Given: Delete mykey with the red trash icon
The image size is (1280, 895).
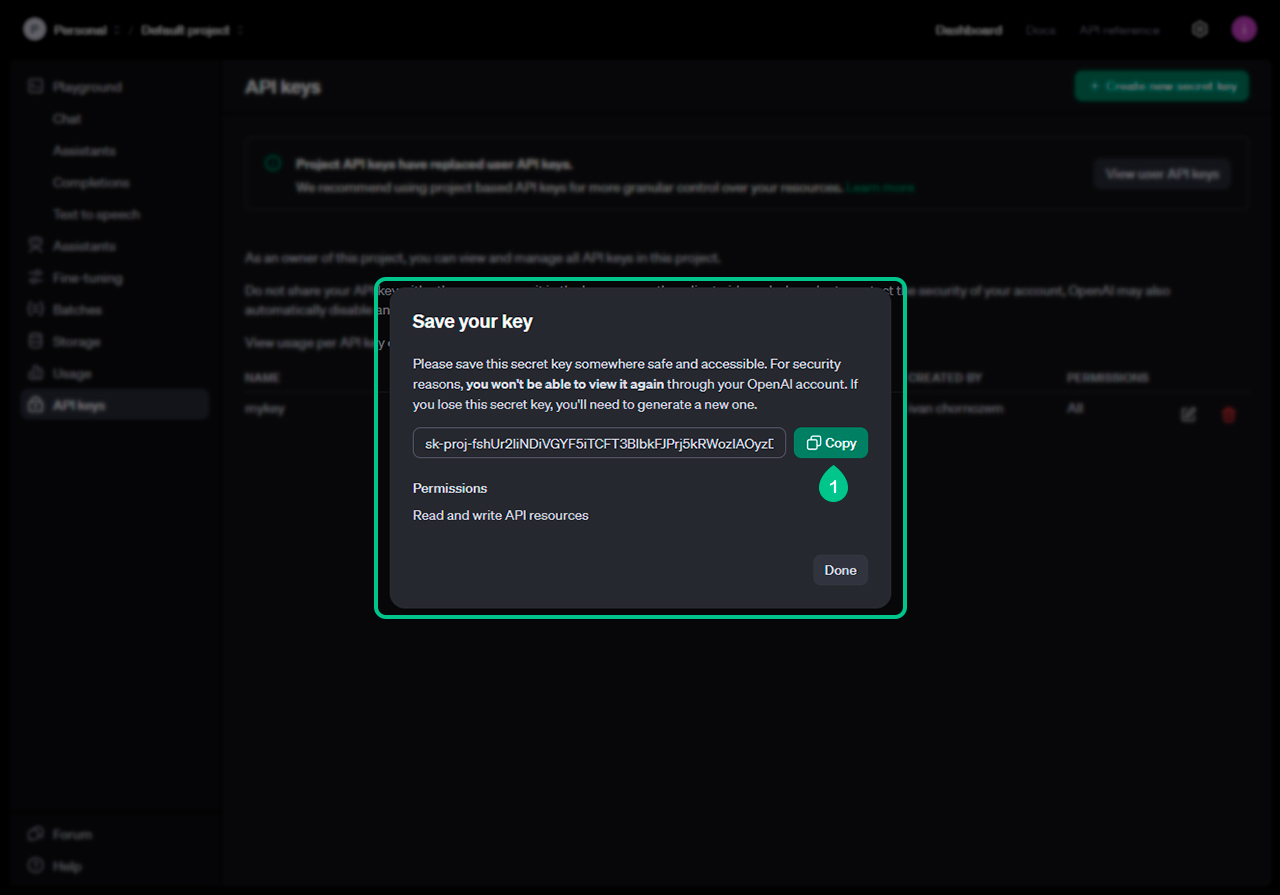Looking at the screenshot, I should [x=1229, y=414].
